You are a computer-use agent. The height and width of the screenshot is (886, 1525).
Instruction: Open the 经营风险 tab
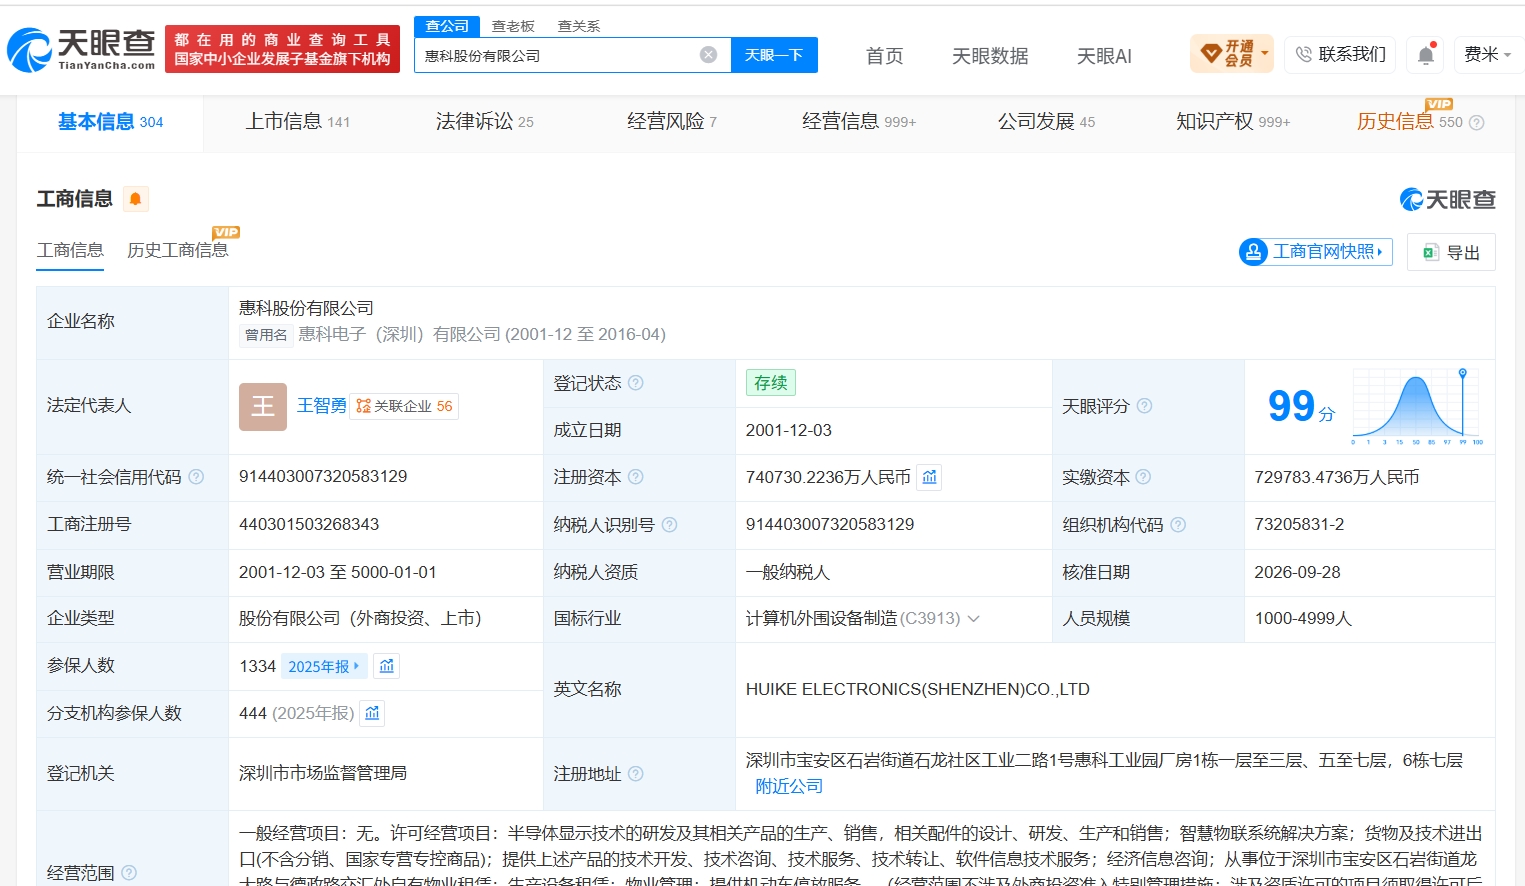[671, 122]
